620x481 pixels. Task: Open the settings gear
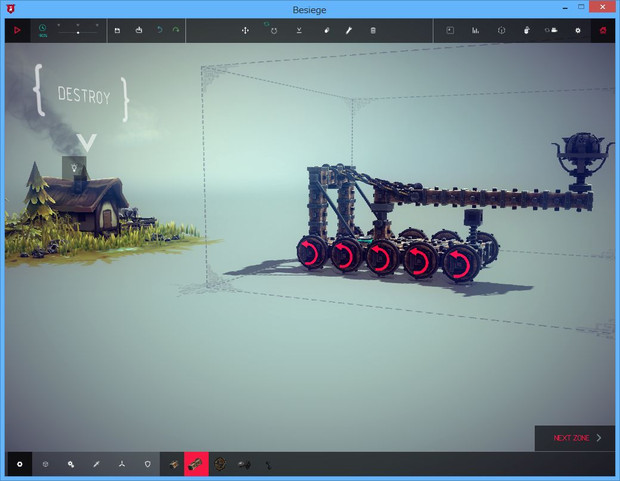click(x=577, y=30)
